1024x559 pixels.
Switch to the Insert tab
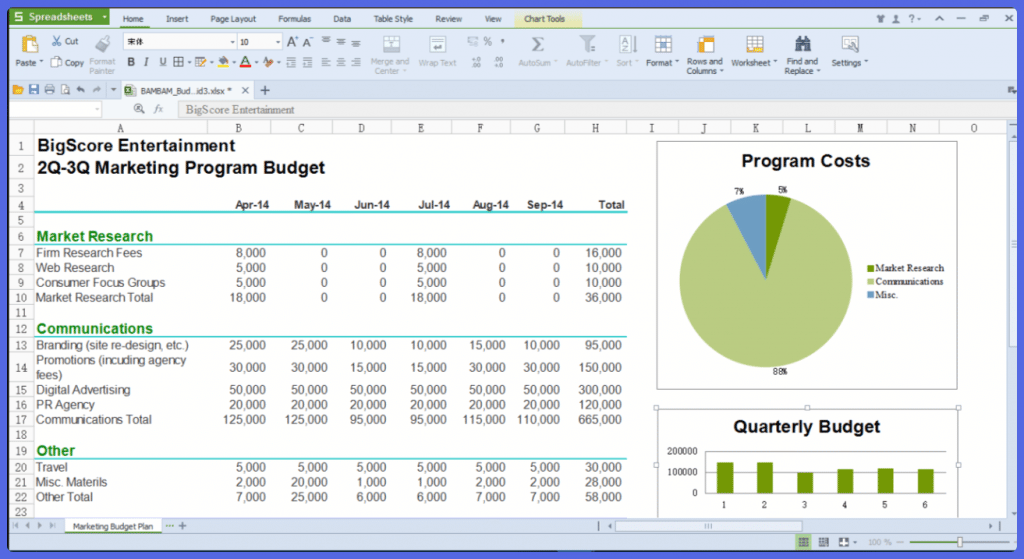177,19
